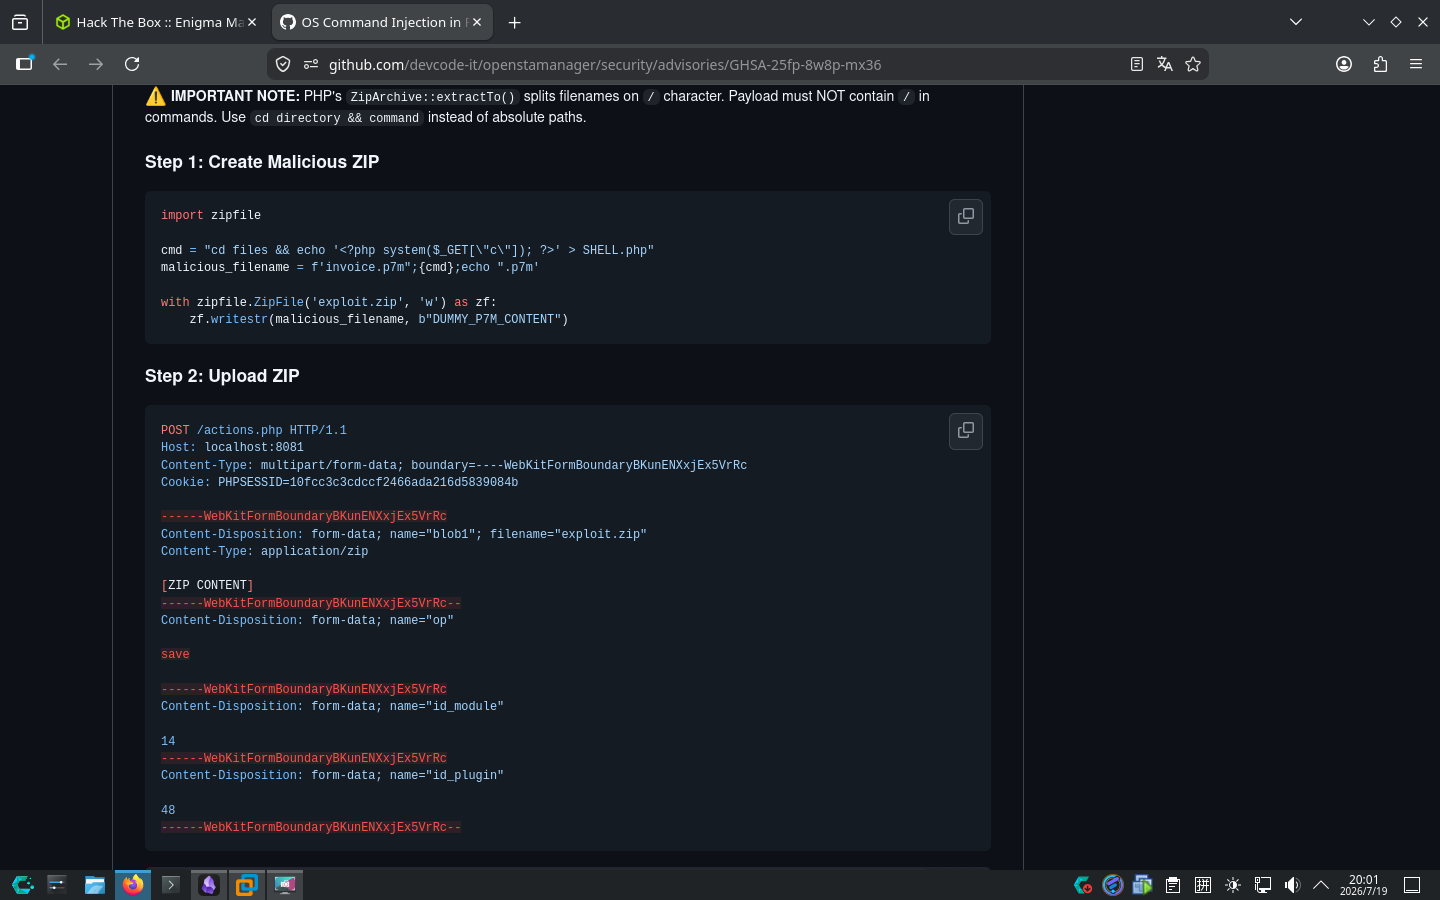Expand hidden system tray icons
Screen dimensions: 1440x900
tap(1321, 885)
